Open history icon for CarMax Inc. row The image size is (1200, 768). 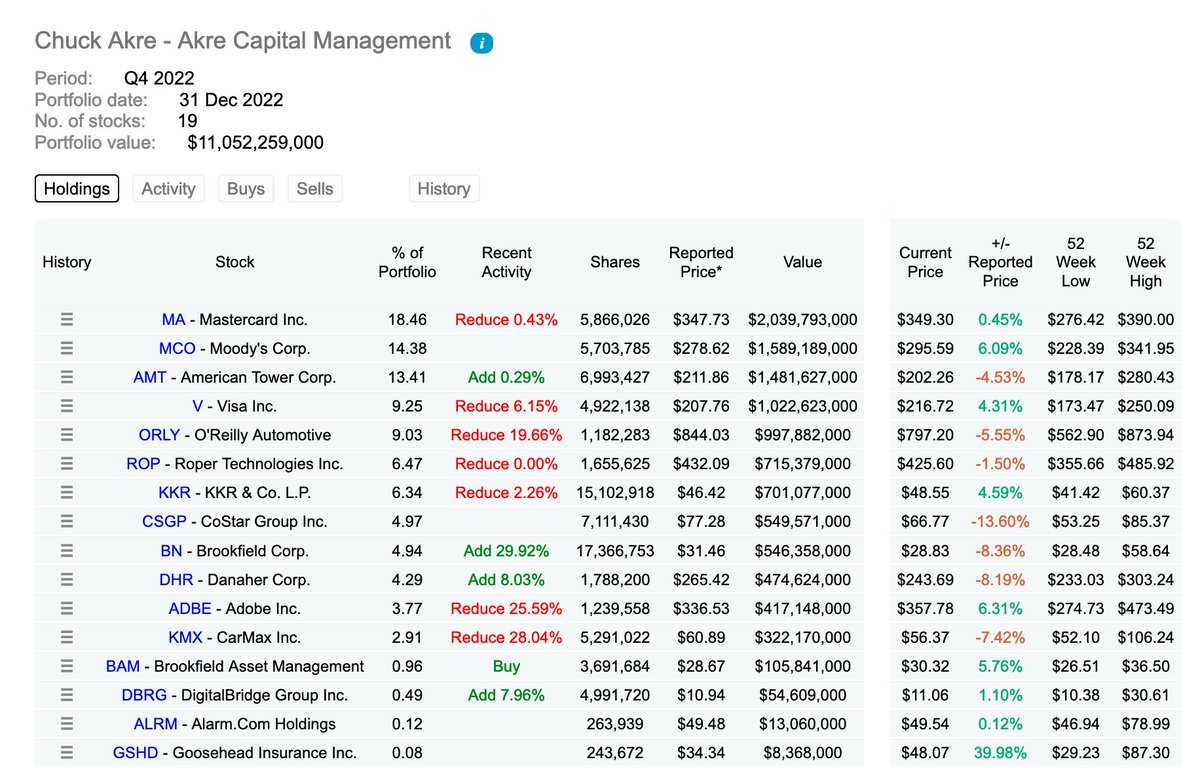[x=67, y=637]
